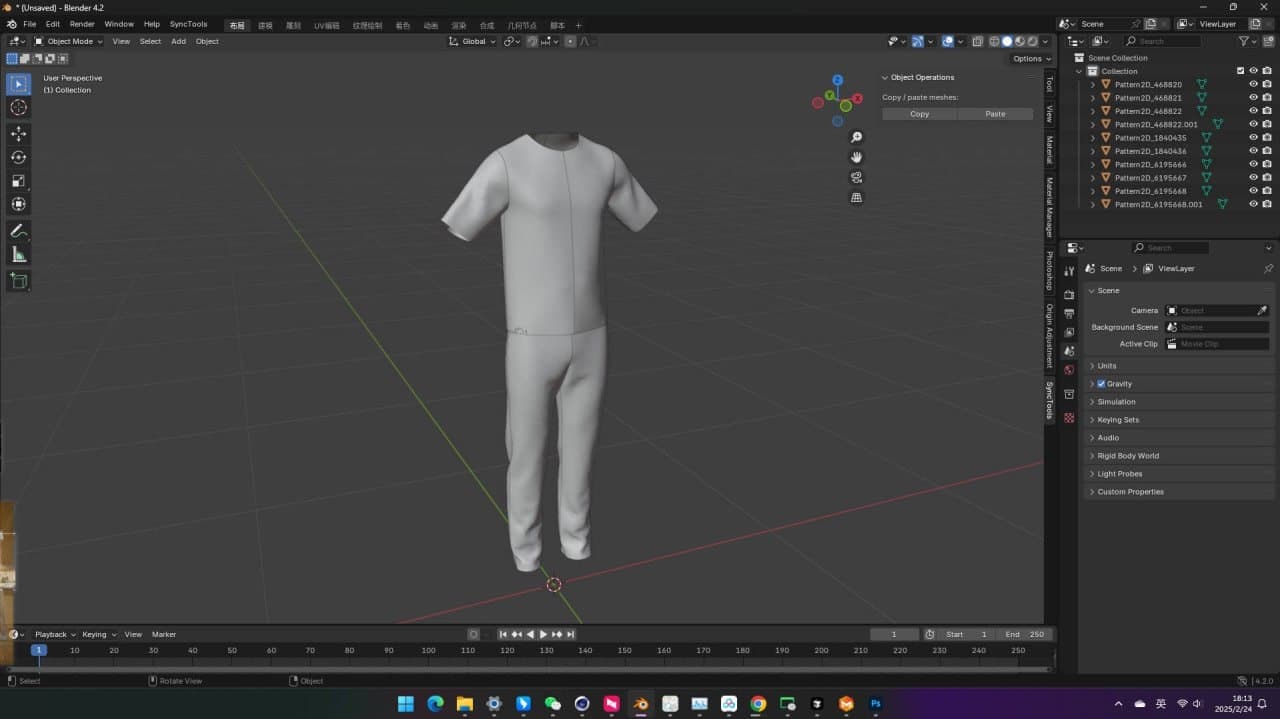The height and width of the screenshot is (719, 1280).
Task: Open Chrome from the taskbar
Action: click(x=759, y=704)
